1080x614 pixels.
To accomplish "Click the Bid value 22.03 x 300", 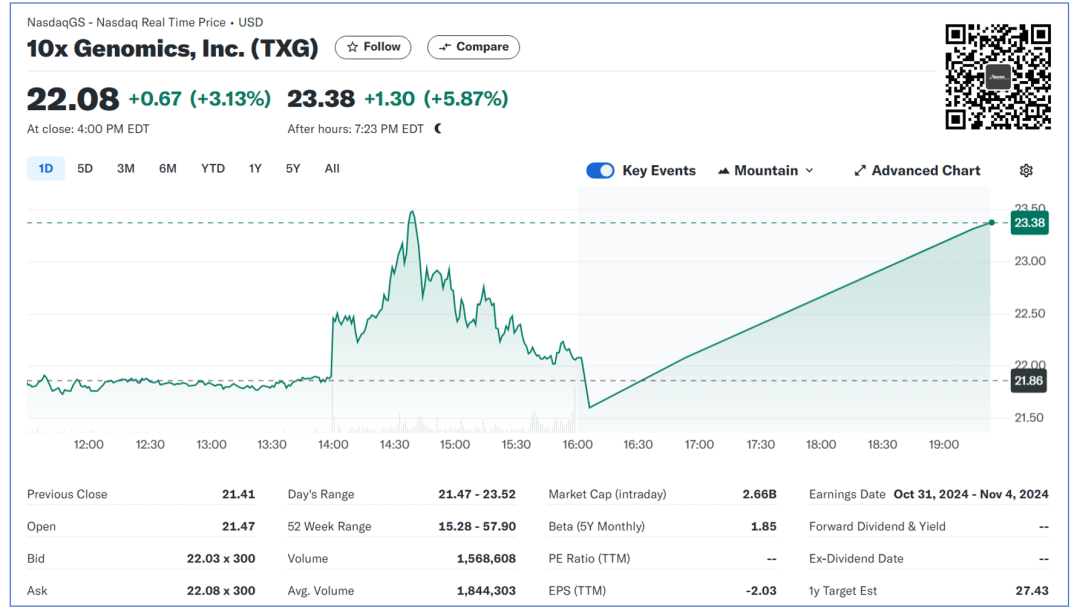I will 221,558.
